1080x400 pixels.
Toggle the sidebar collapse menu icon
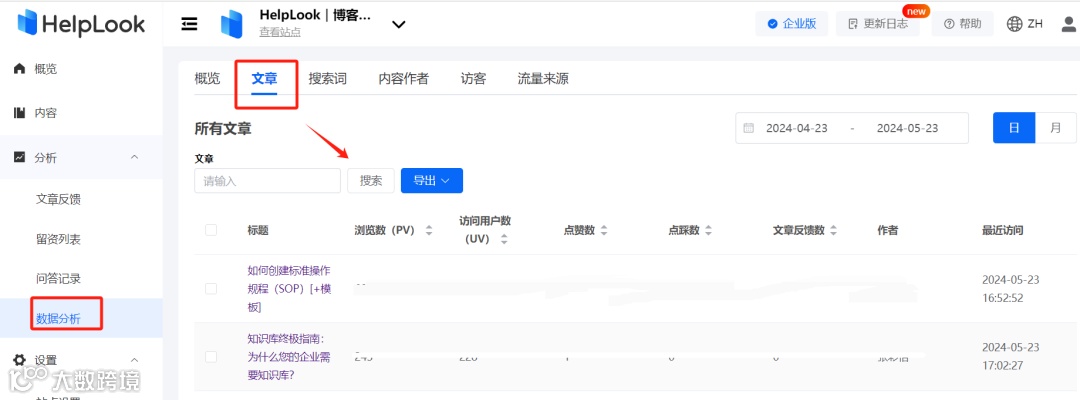click(x=189, y=24)
